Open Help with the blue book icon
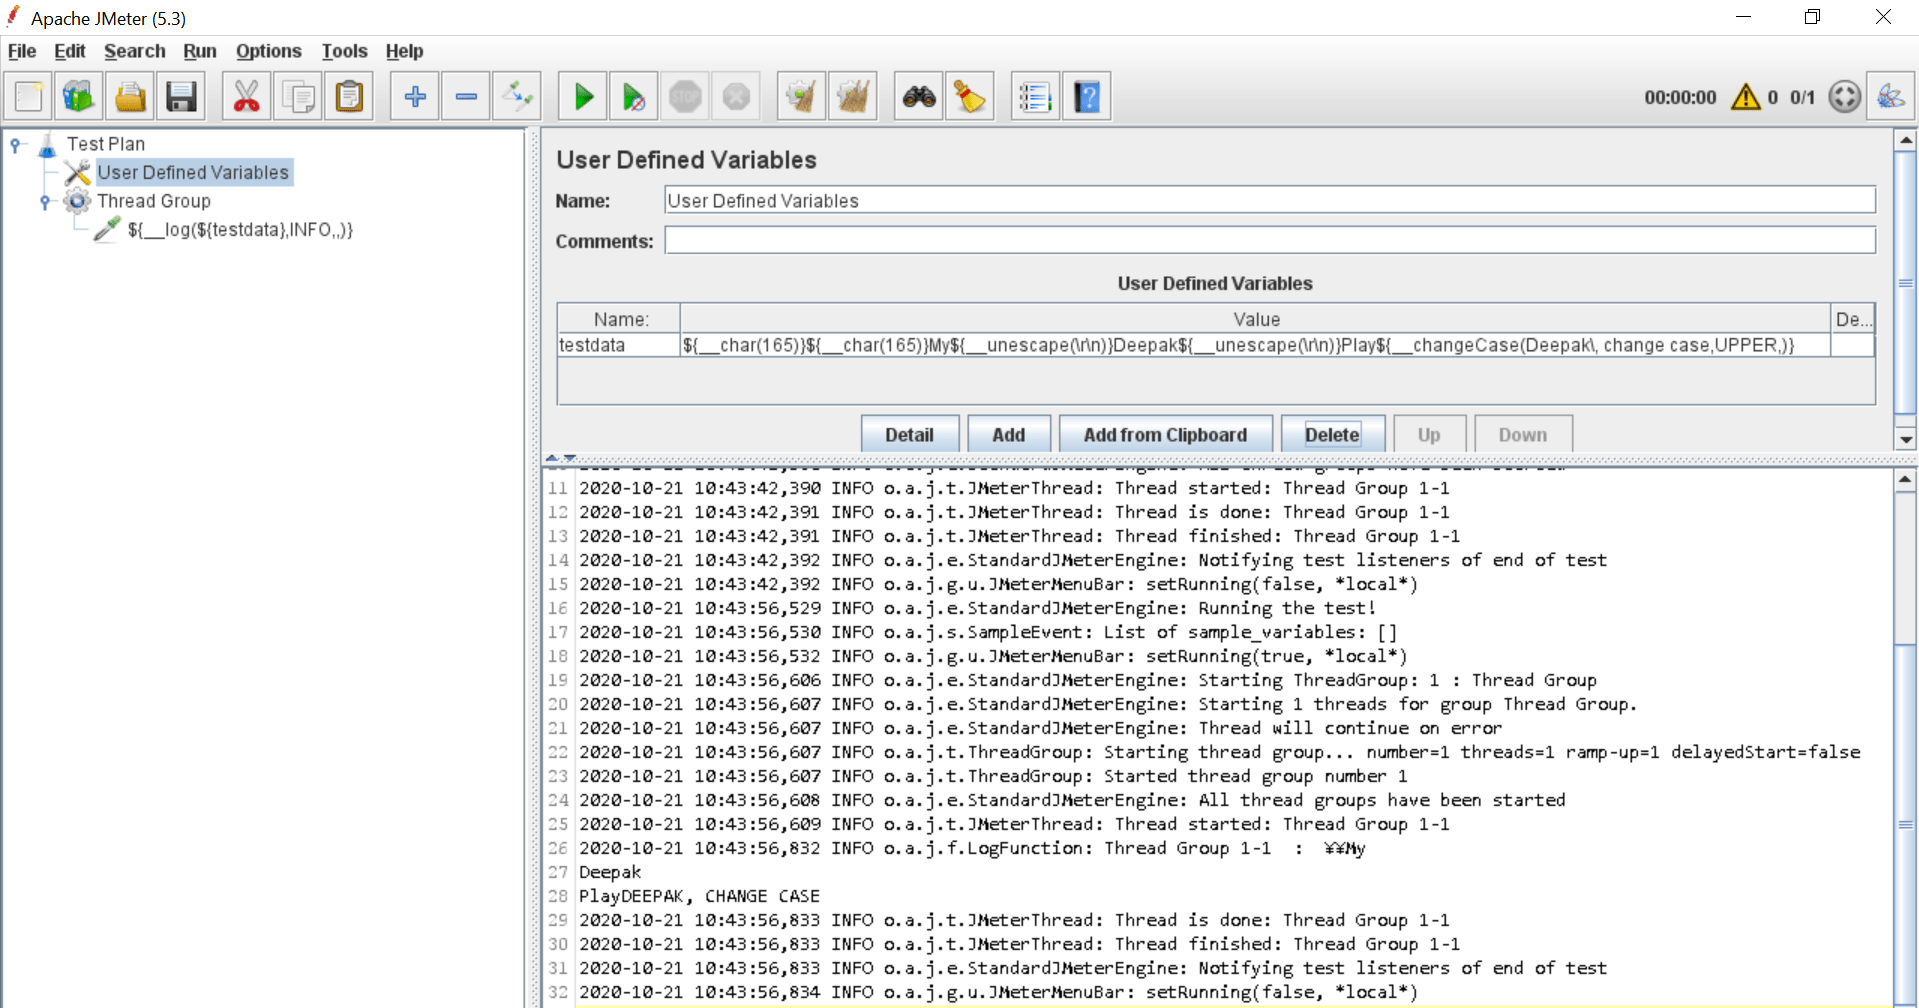 (x=1087, y=96)
